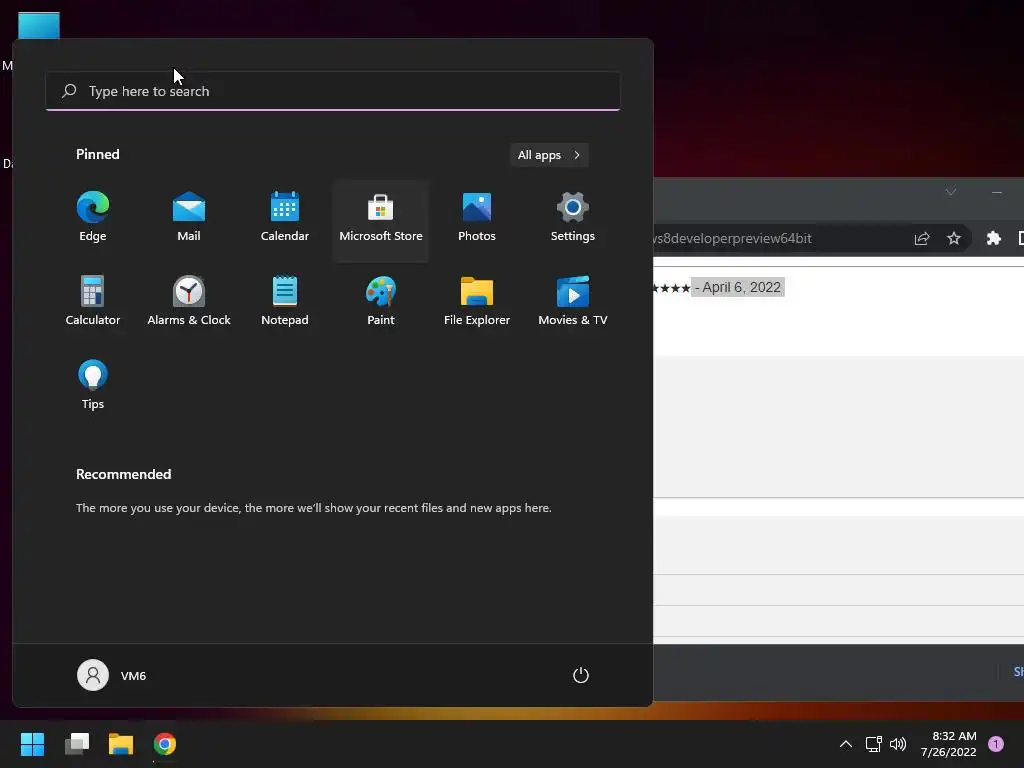
Task: Show hidden system tray icons
Action: coord(846,744)
